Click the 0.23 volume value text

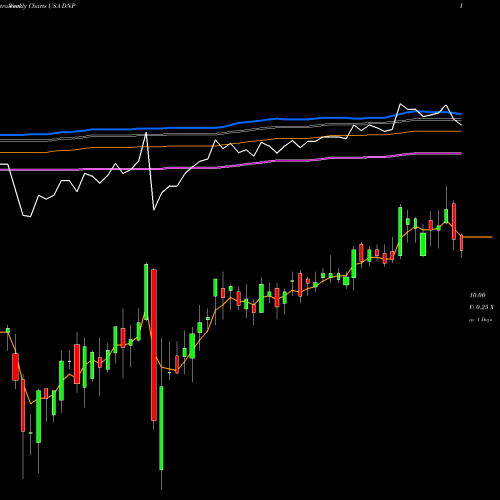(x=482, y=307)
